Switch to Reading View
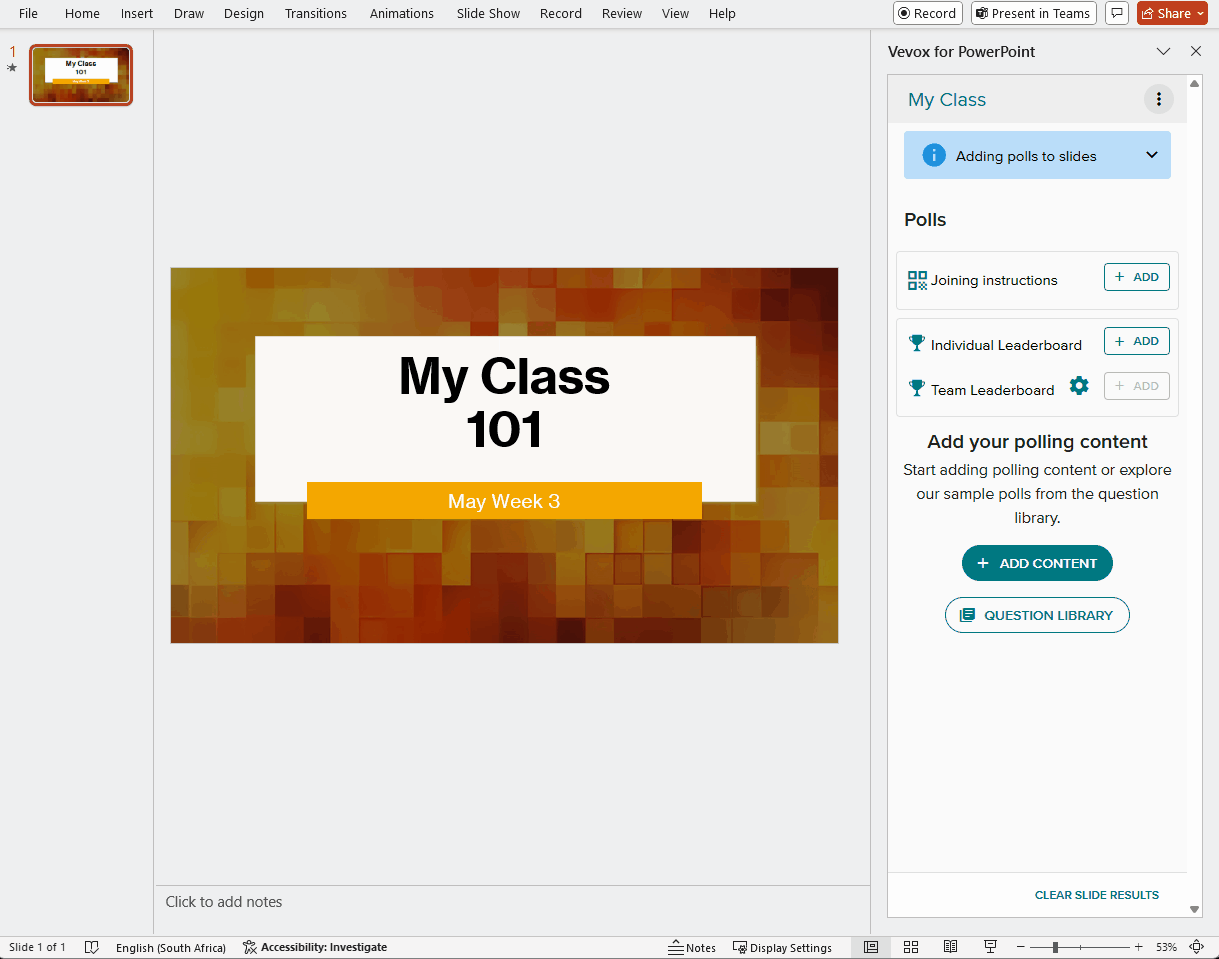Image resolution: width=1219 pixels, height=959 pixels. (950, 946)
